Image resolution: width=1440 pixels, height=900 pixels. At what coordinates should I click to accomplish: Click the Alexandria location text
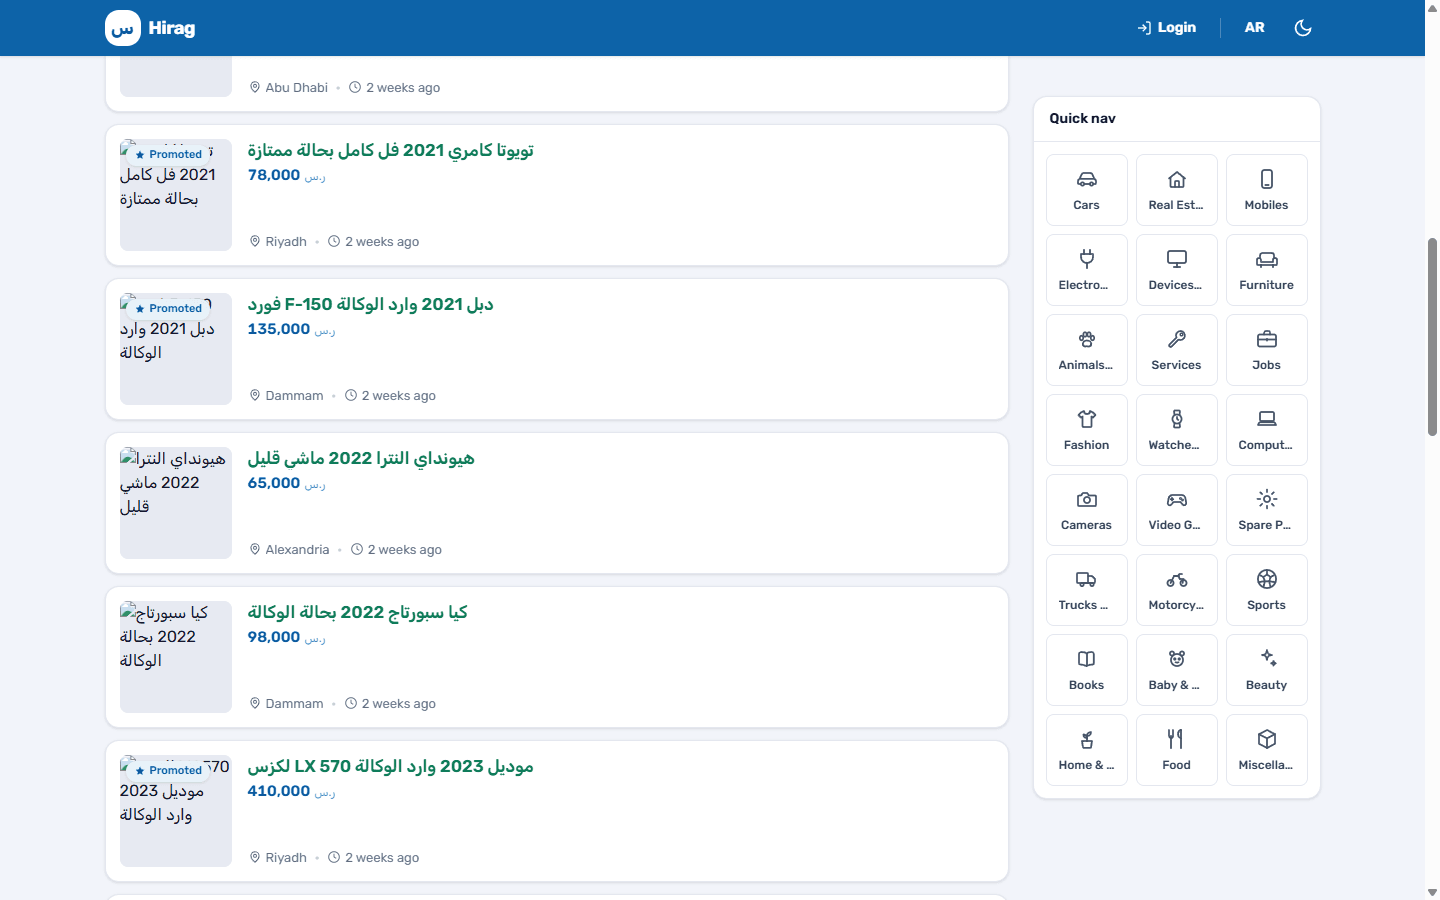click(x=297, y=550)
